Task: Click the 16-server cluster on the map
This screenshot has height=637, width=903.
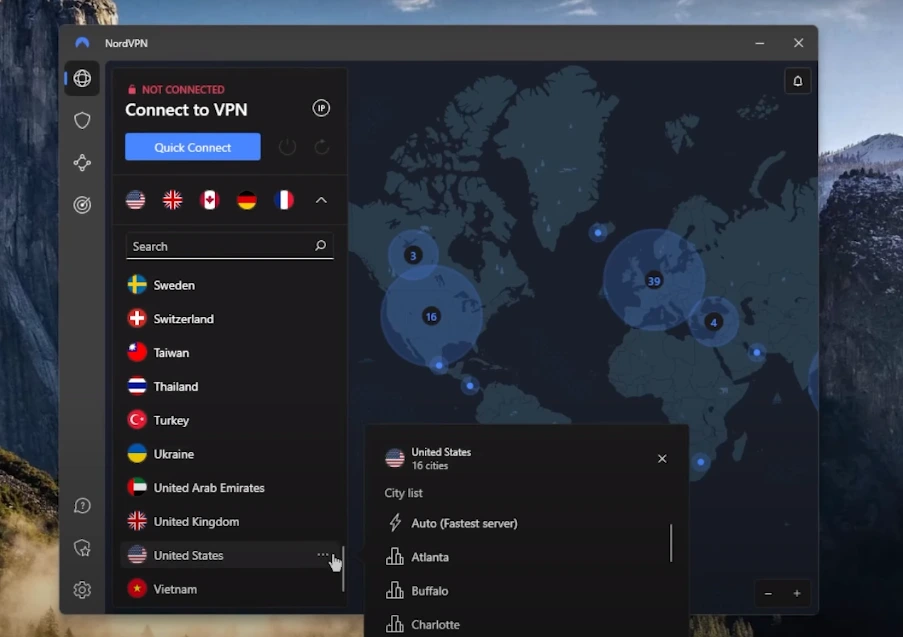Action: click(x=431, y=316)
